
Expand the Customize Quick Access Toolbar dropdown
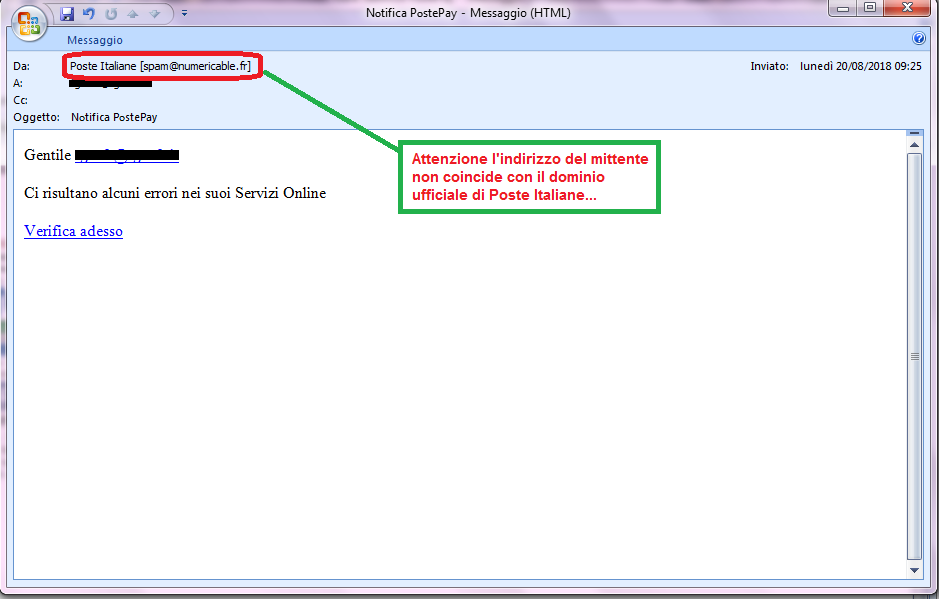184,13
